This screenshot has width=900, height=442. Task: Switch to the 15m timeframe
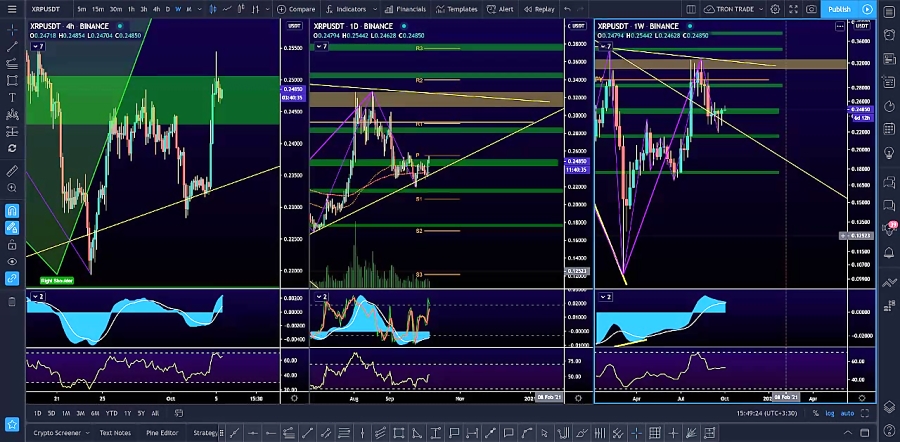[98, 9]
